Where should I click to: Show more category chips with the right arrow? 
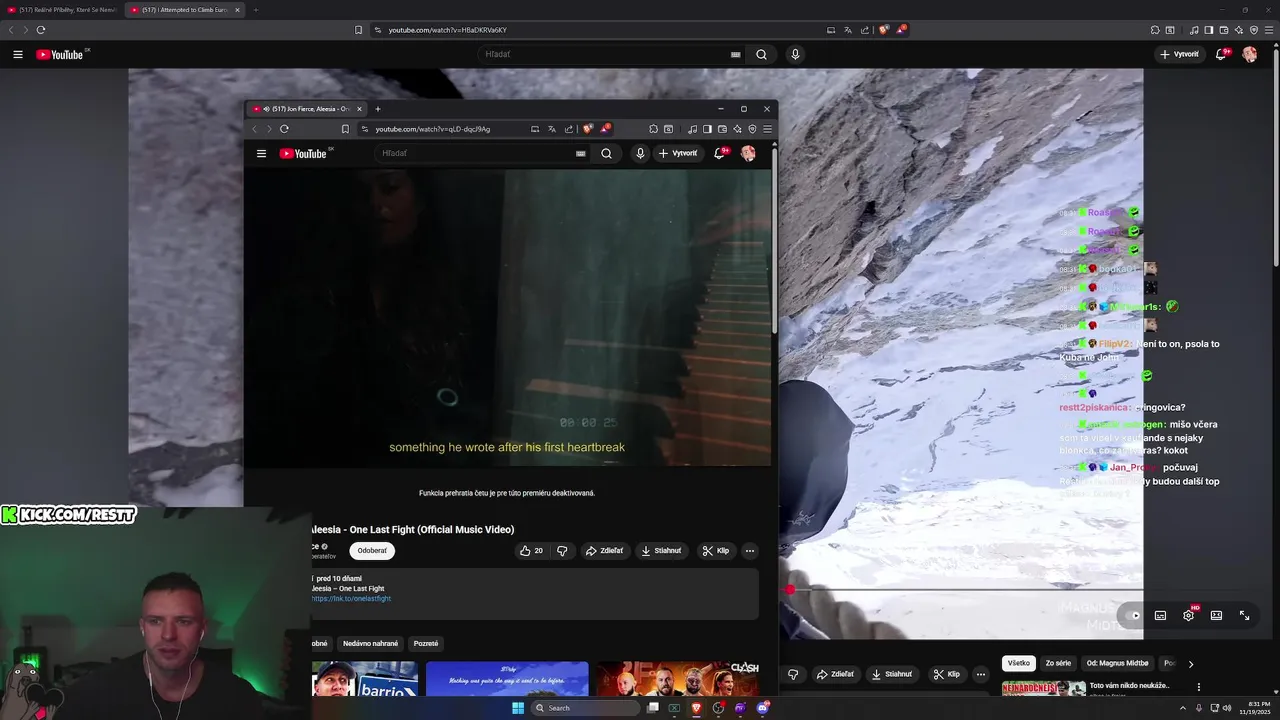tap(1190, 663)
